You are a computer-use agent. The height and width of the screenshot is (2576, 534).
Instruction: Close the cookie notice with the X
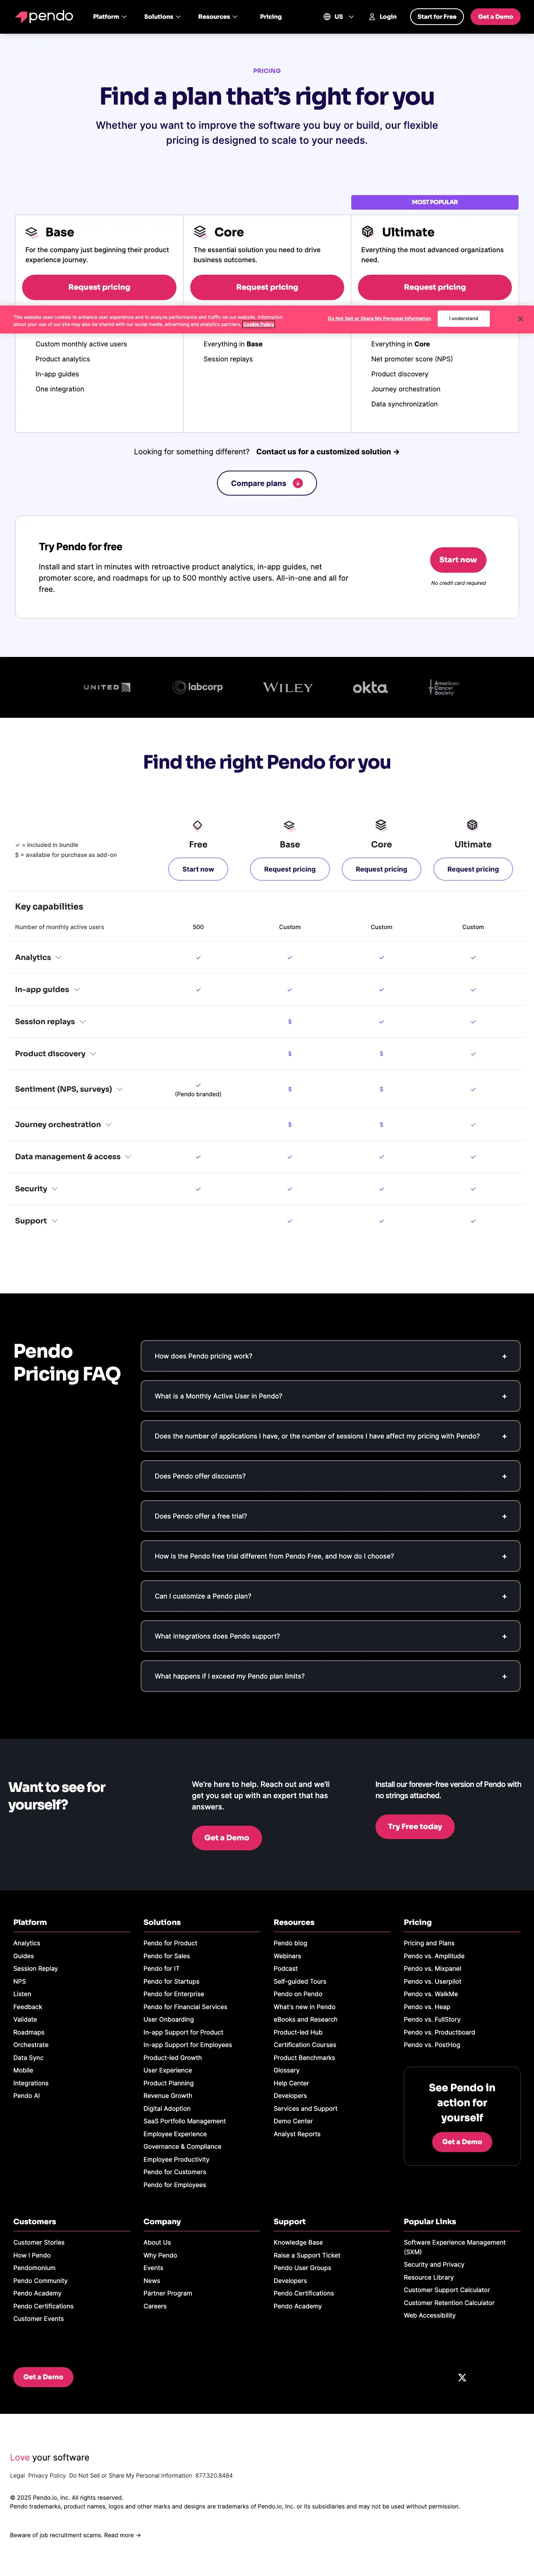(x=520, y=318)
